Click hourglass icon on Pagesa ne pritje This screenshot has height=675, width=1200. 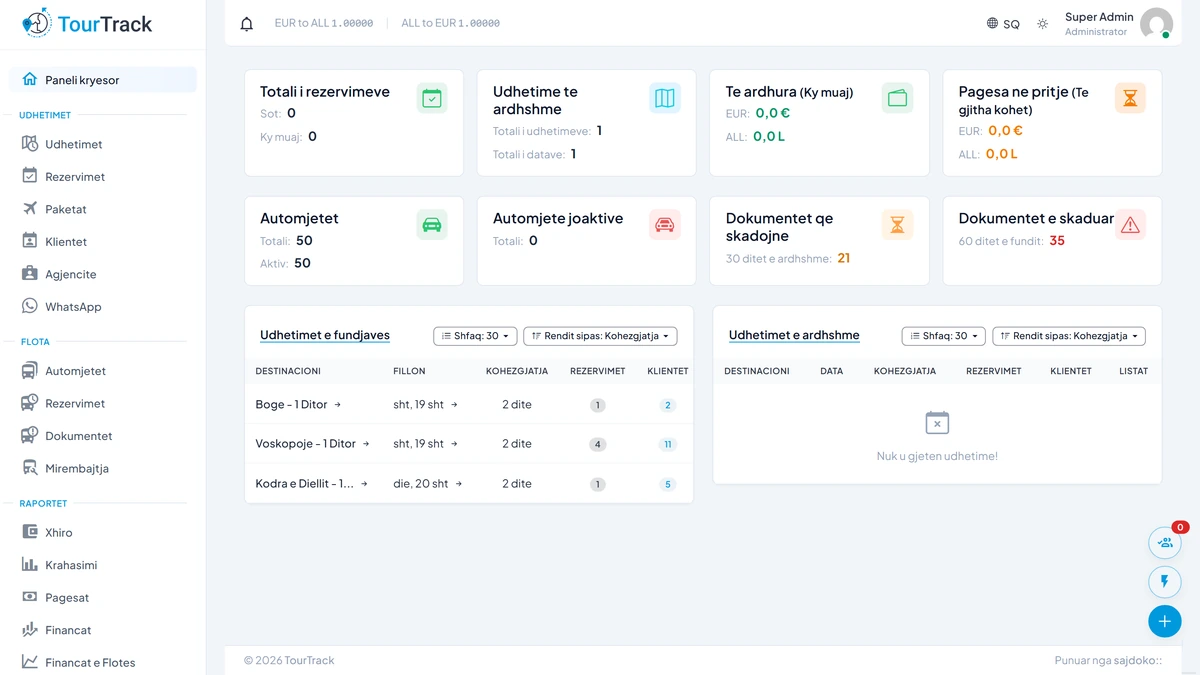tap(1130, 98)
